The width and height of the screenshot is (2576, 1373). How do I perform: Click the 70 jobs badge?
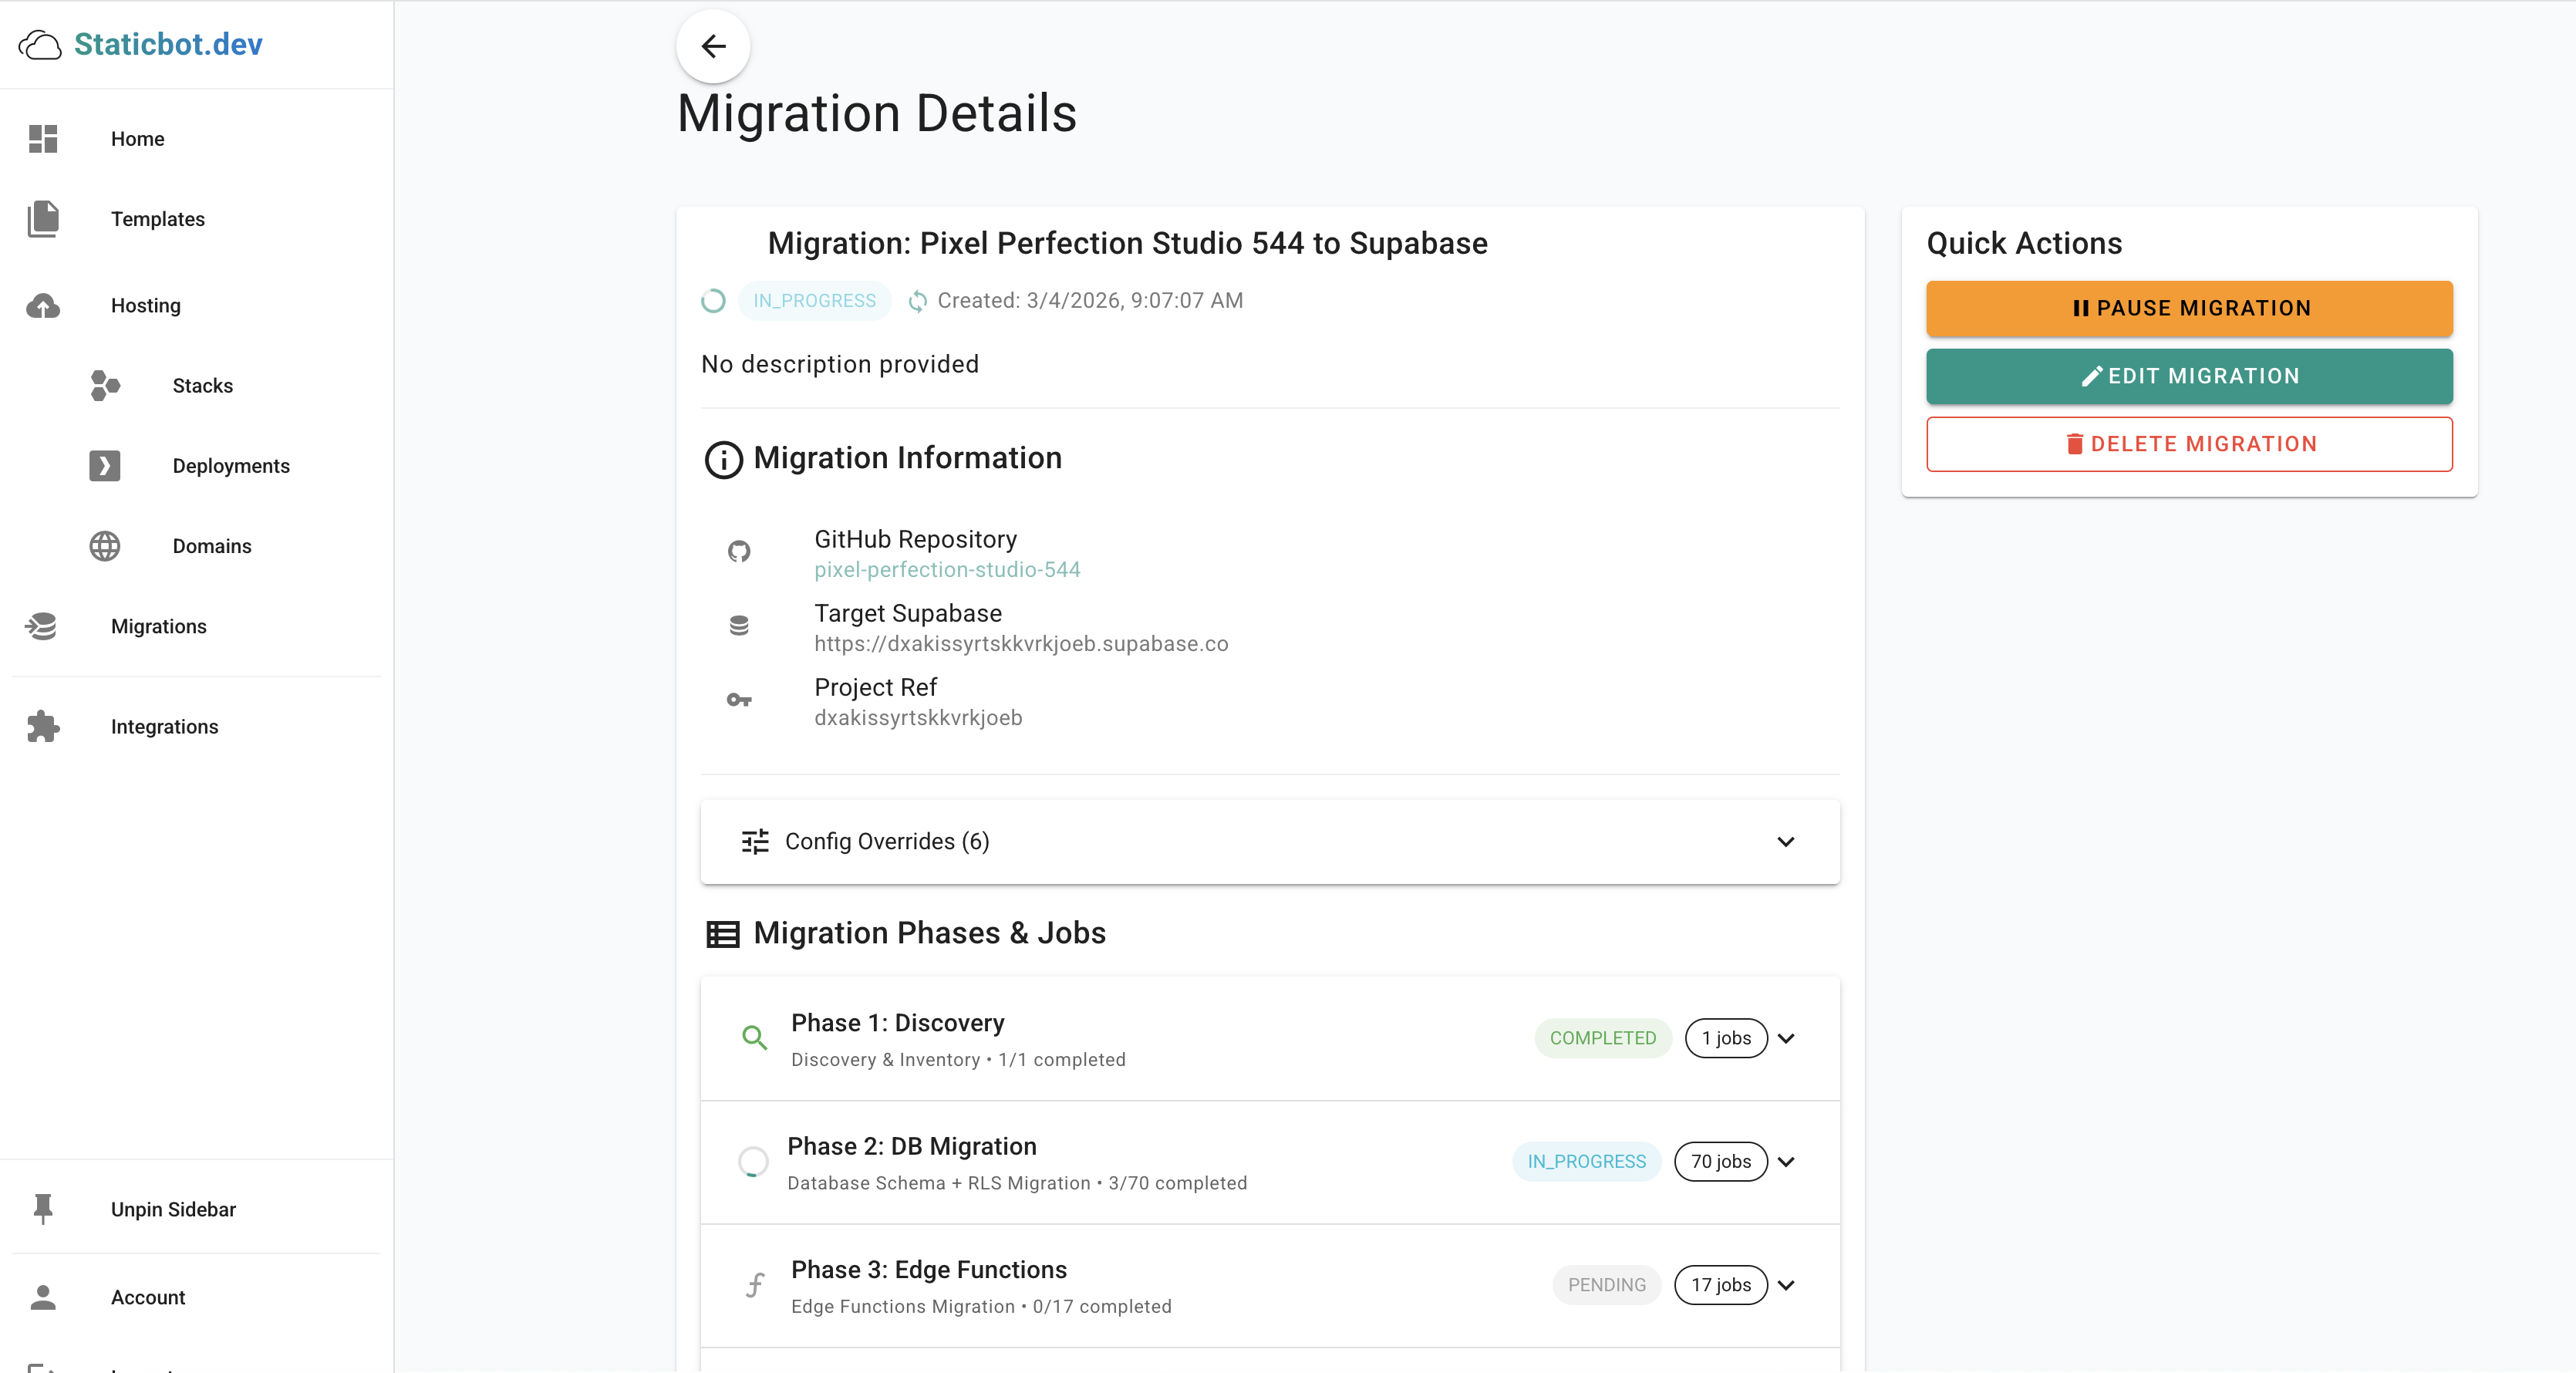[1721, 1162]
